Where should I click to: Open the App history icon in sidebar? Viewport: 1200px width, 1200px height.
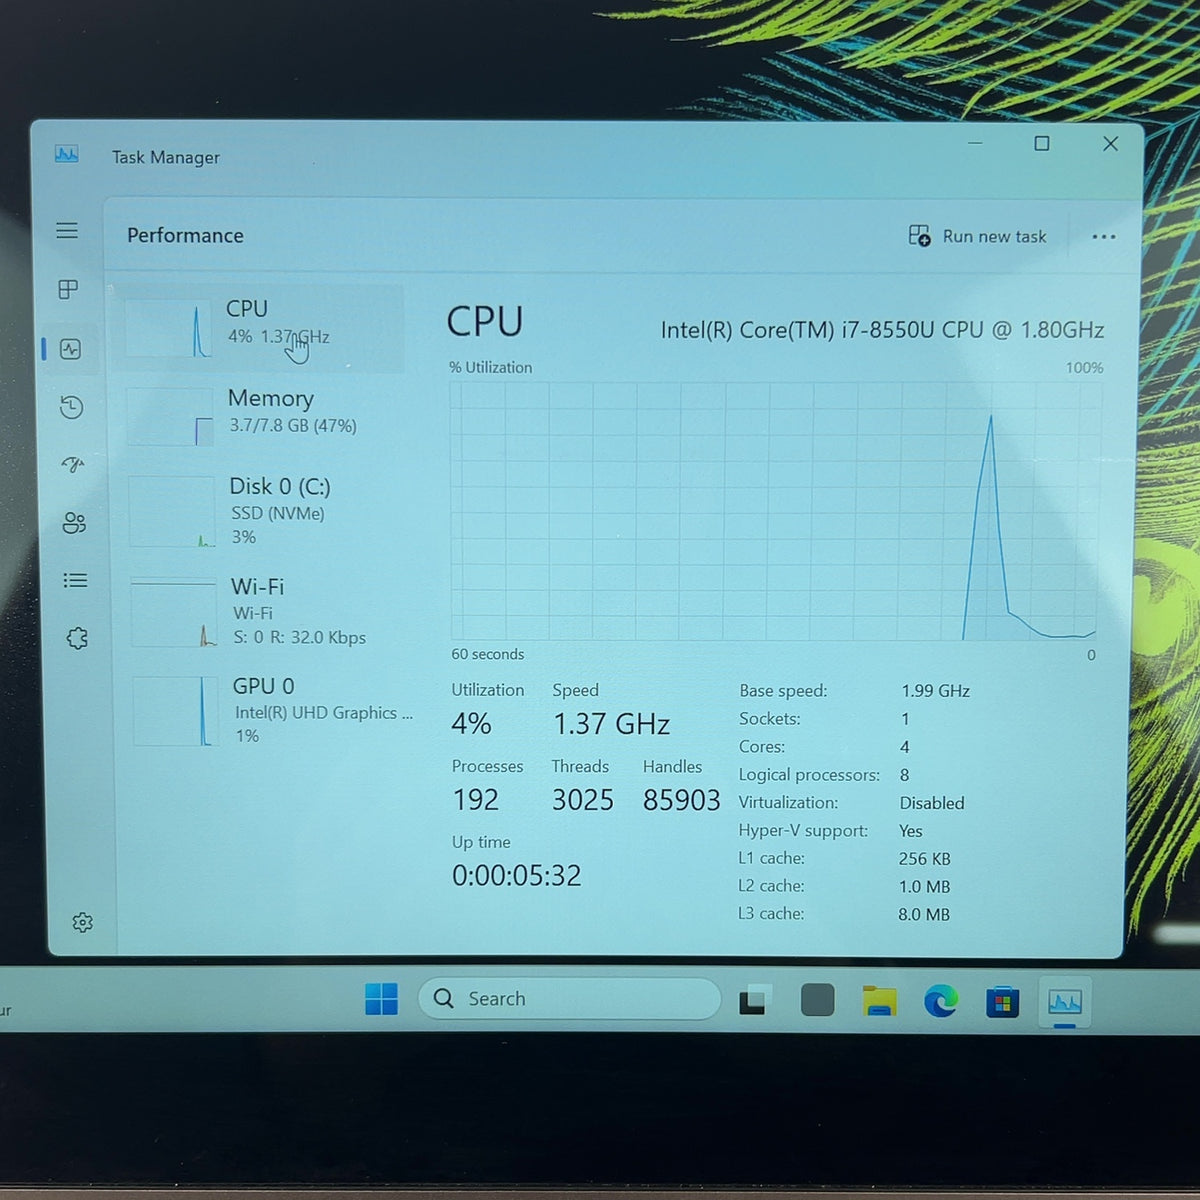71,407
